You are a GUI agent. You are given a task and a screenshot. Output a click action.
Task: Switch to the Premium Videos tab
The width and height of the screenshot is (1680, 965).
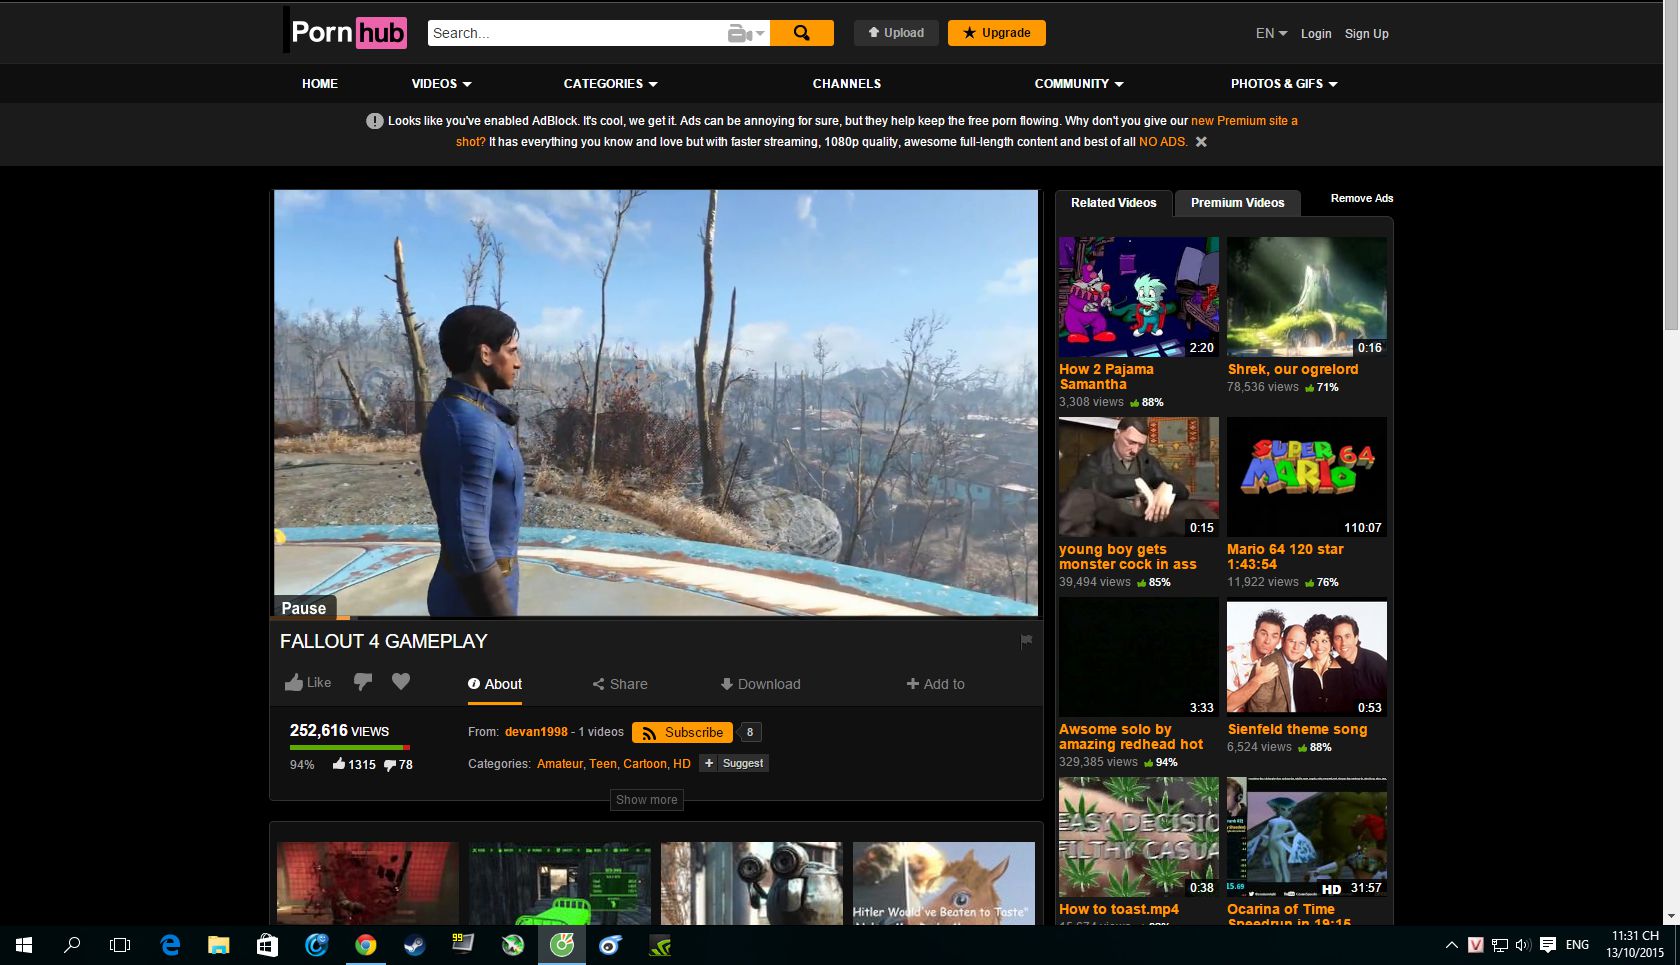pyautogui.click(x=1237, y=203)
